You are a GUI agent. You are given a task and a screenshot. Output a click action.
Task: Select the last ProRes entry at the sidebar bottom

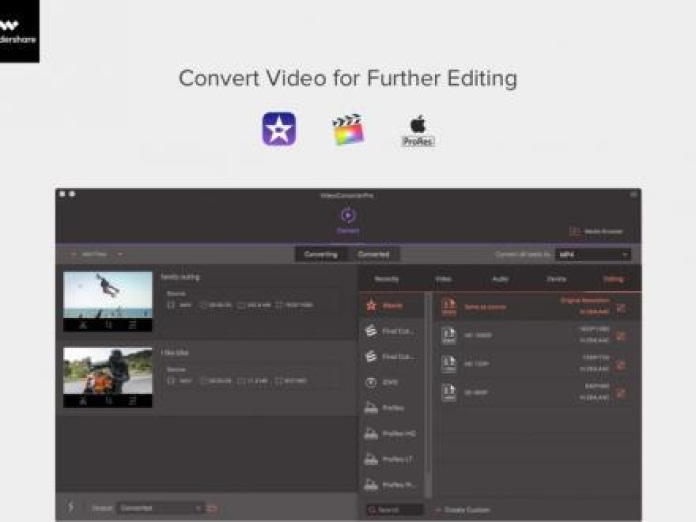click(391, 485)
